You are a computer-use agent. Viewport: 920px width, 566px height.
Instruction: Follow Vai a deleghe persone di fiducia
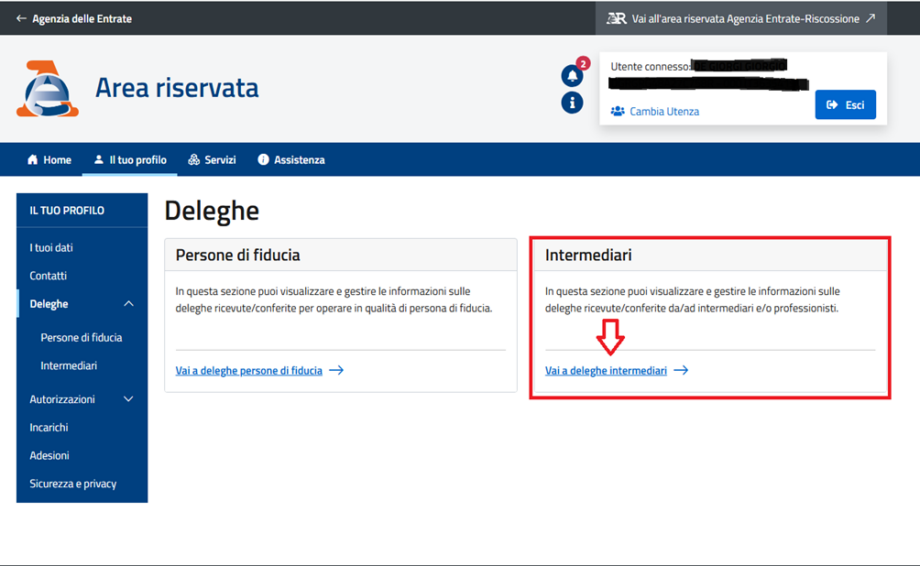[249, 370]
